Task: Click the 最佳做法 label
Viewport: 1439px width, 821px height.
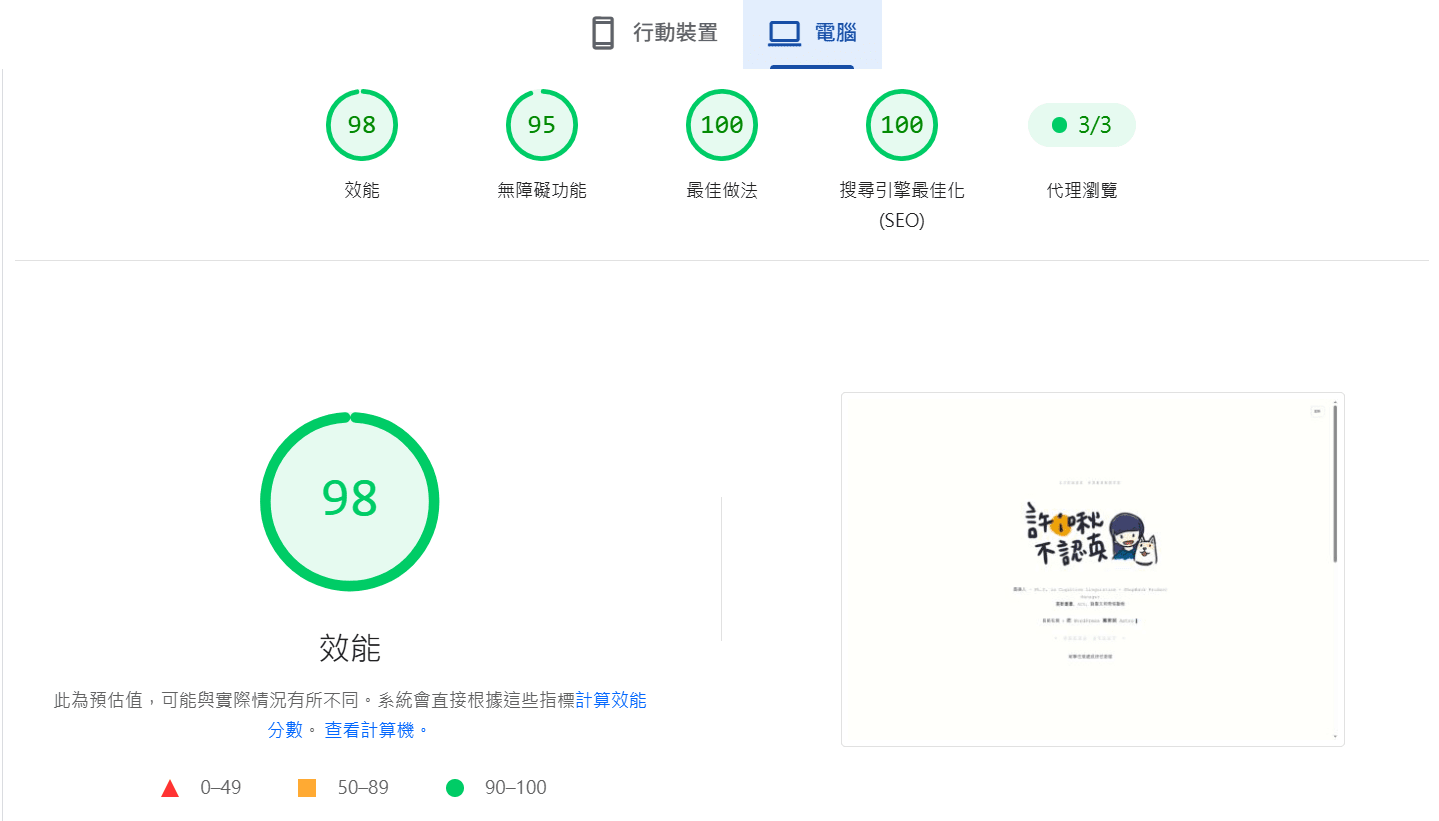Action: coord(722,190)
